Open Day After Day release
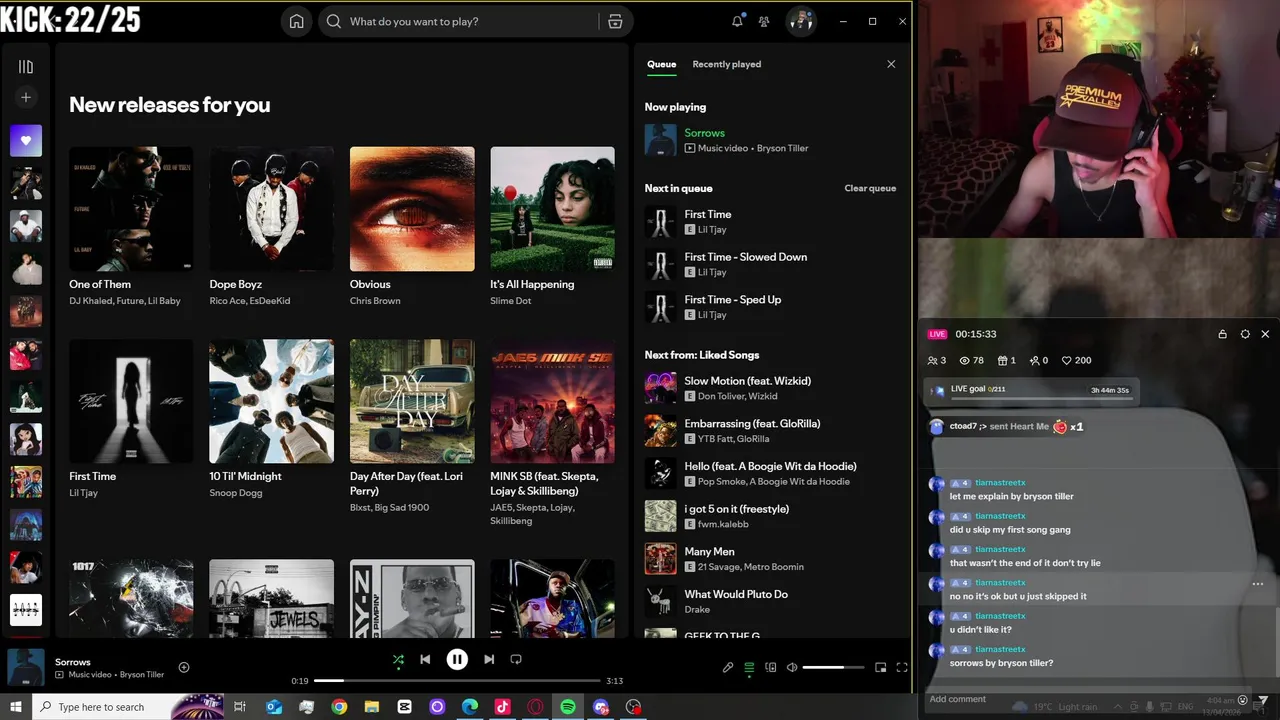 coord(412,401)
